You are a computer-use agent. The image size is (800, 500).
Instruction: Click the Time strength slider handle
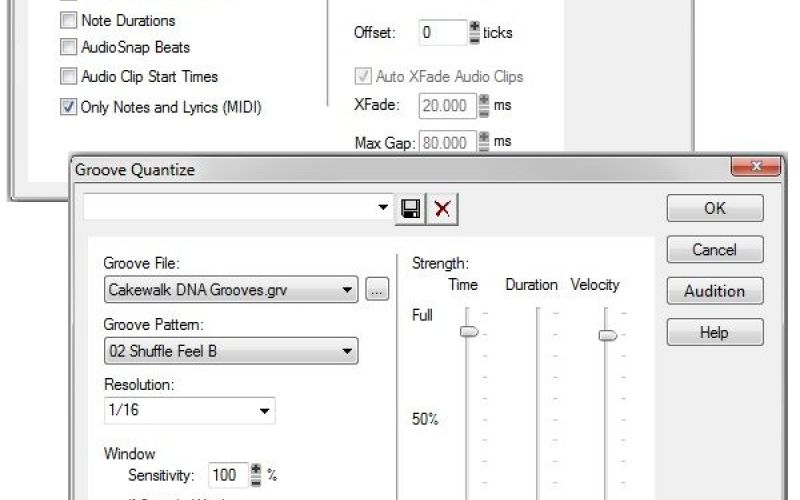pyautogui.click(x=468, y=331)
